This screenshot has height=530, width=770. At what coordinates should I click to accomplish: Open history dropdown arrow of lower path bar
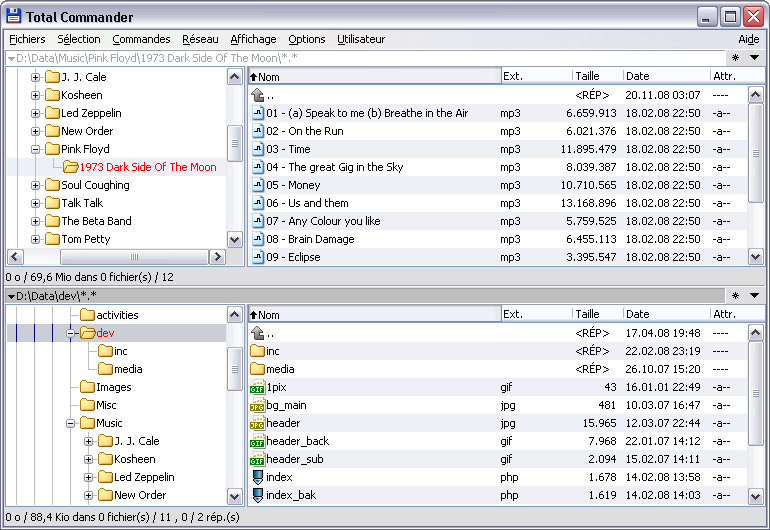coord(755,296)
